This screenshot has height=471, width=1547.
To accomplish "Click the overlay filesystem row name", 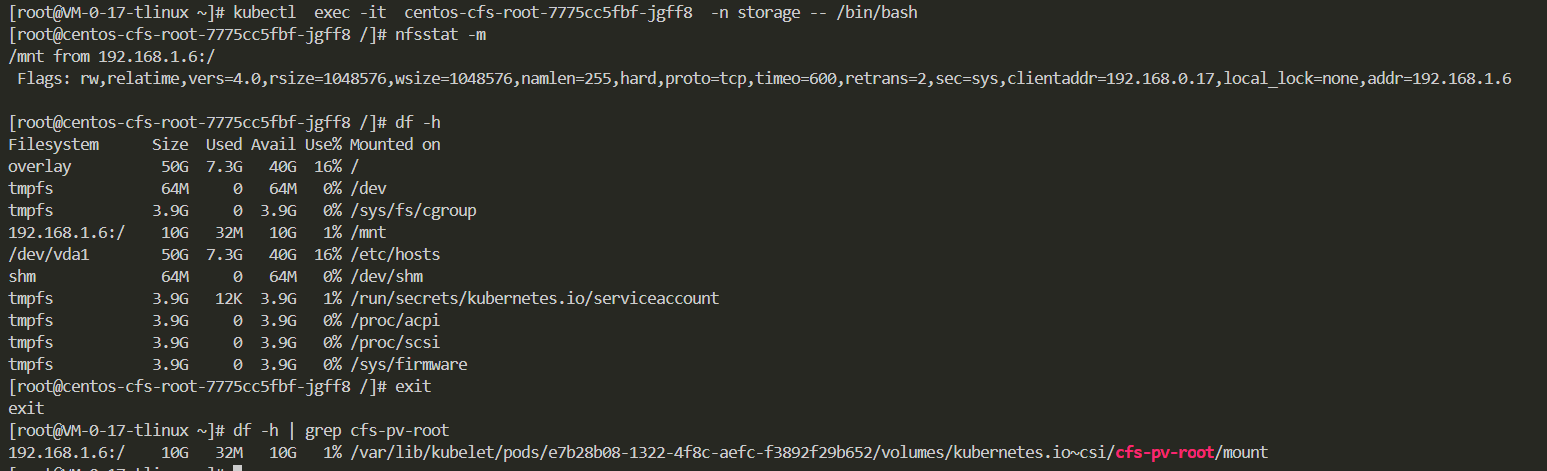I will pyautogui.click(x=40, y=166).
